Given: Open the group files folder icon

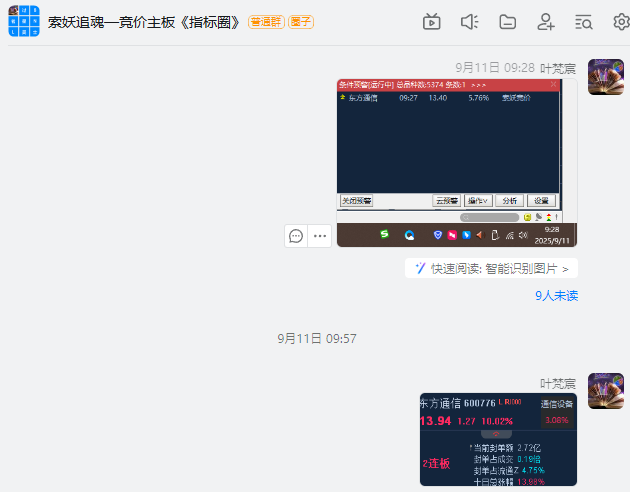Looking at the screenshot, I should tap(507, 22).
